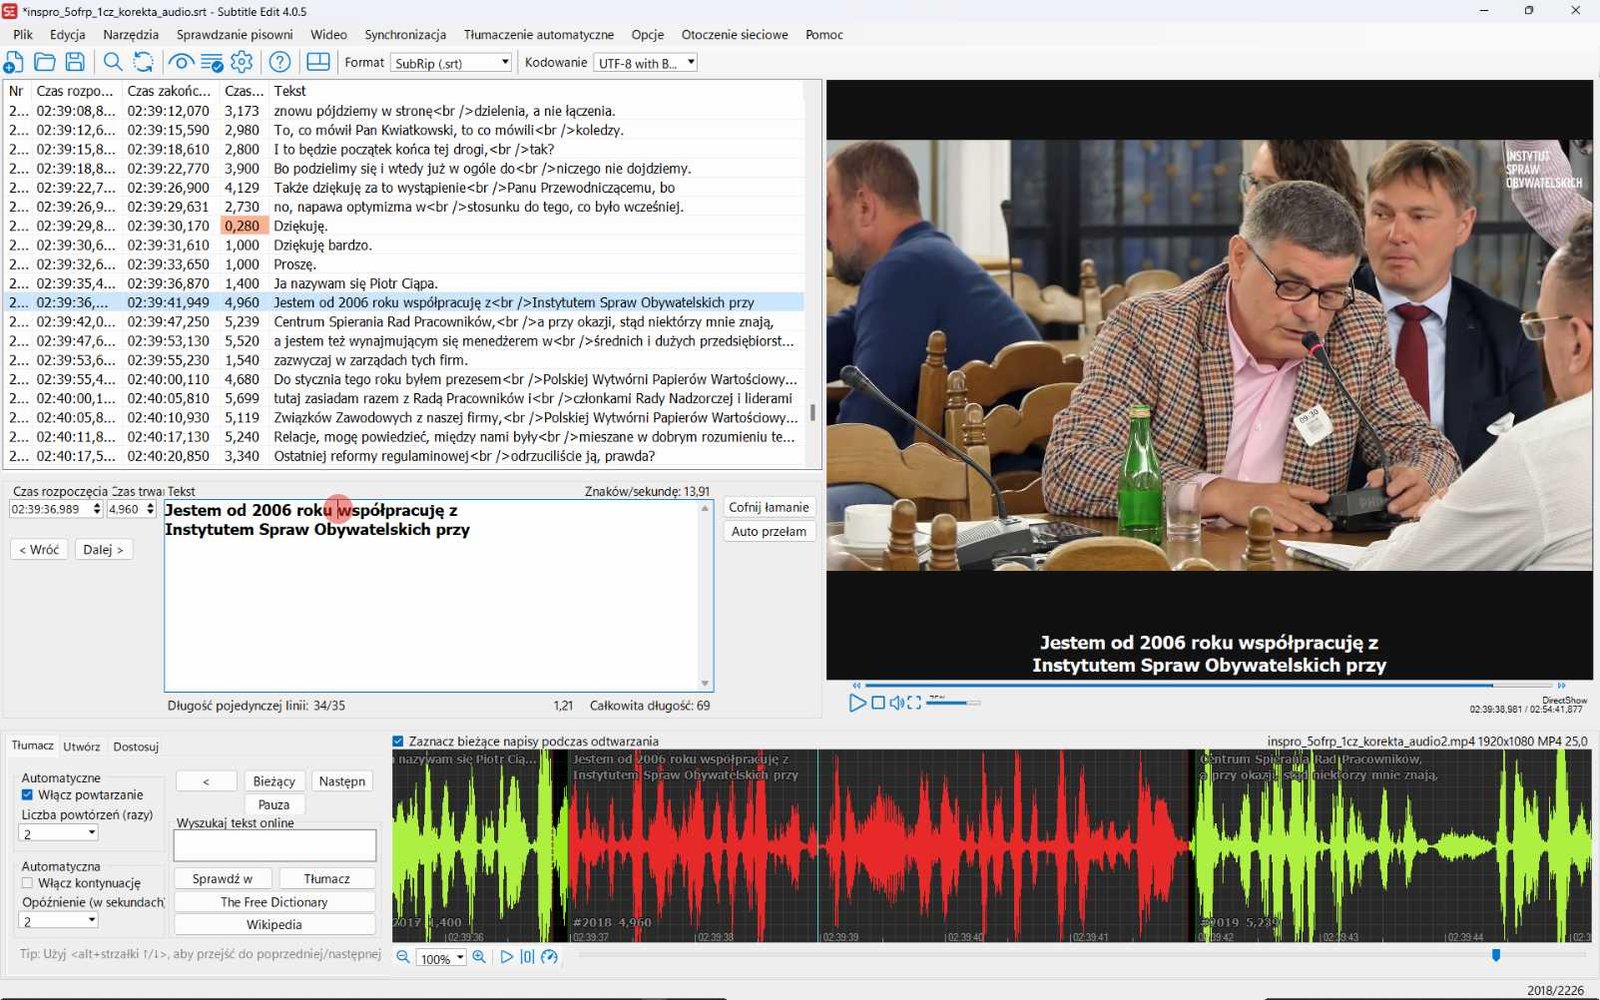Open the Synchronizacja menu
Screen dimensions: 1600x1000
tap(405, 34)
